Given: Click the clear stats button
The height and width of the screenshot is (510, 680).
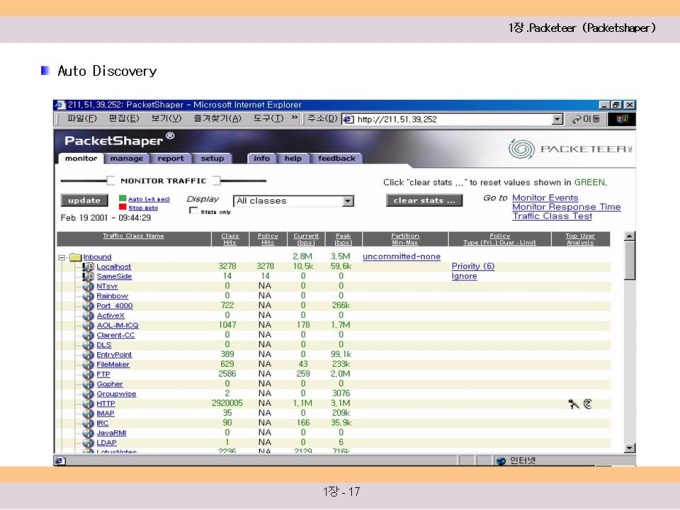Looking at the screenshot, I should (424, 200).
